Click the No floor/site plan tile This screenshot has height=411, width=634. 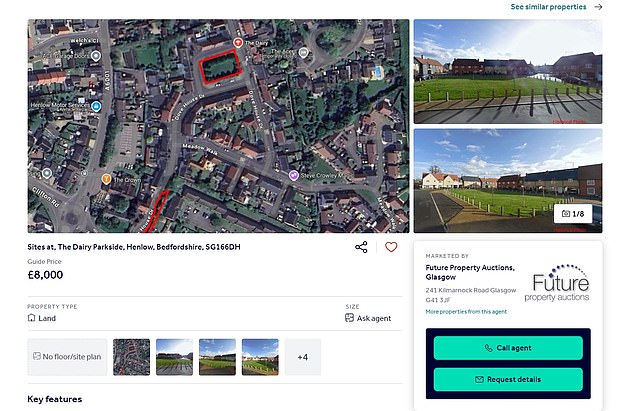[x=67, y=357]
